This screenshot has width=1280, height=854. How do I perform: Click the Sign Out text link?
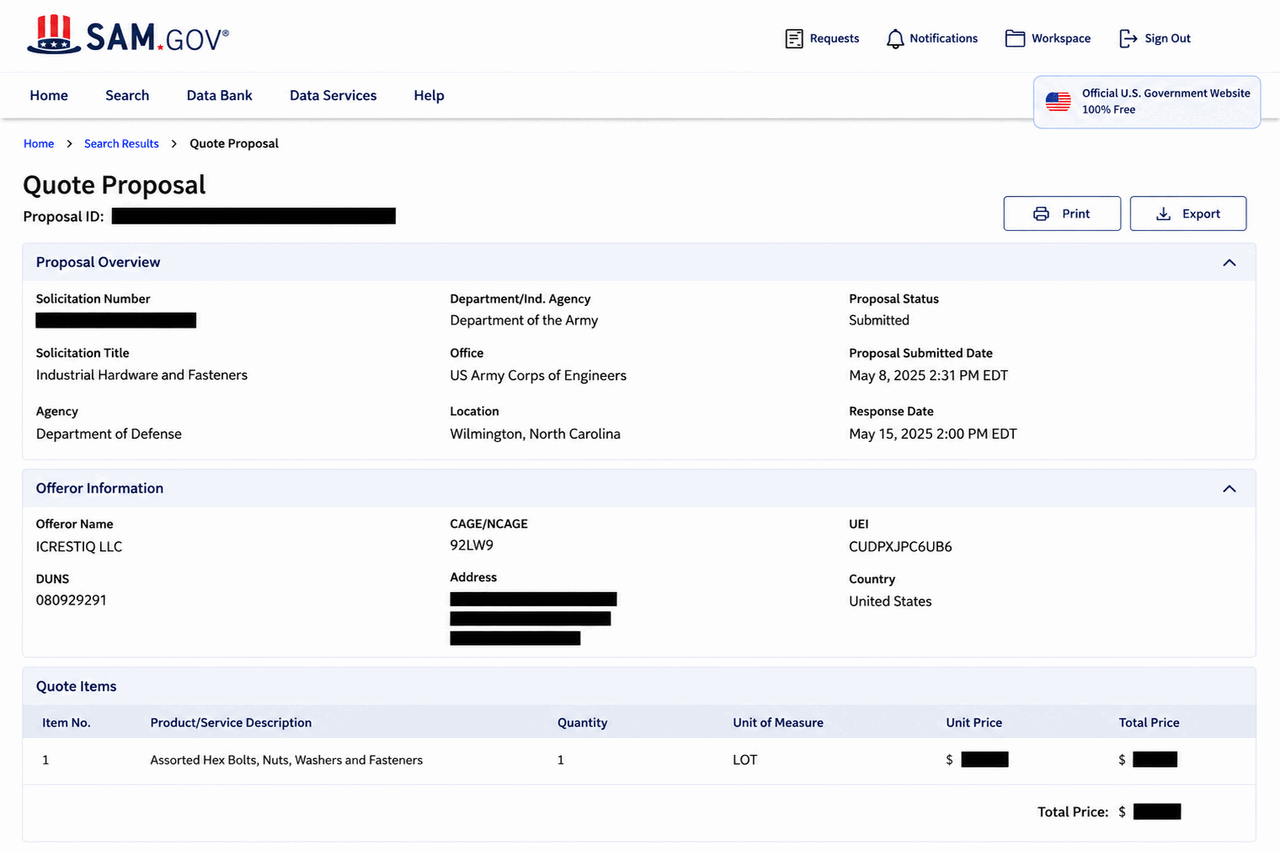1168,39
